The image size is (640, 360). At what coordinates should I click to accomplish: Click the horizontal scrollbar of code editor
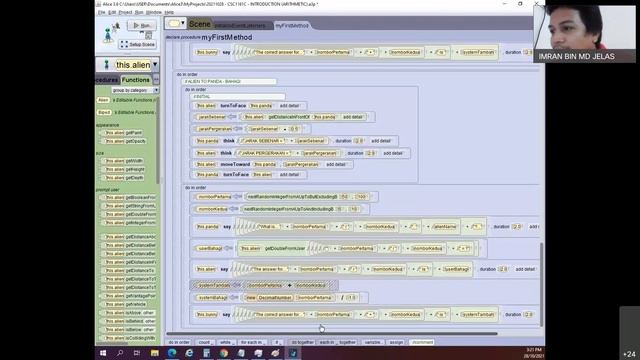pos(332,333)
